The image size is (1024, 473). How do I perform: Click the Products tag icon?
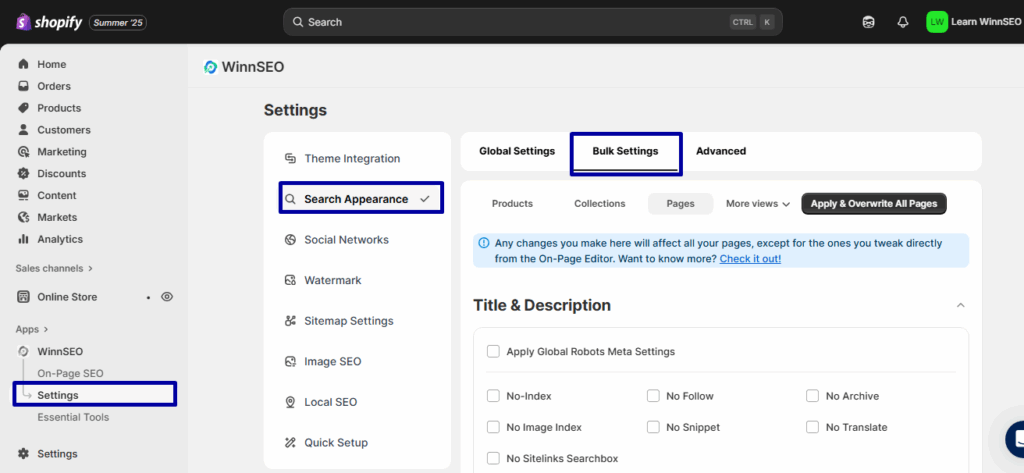coord(24,108)
